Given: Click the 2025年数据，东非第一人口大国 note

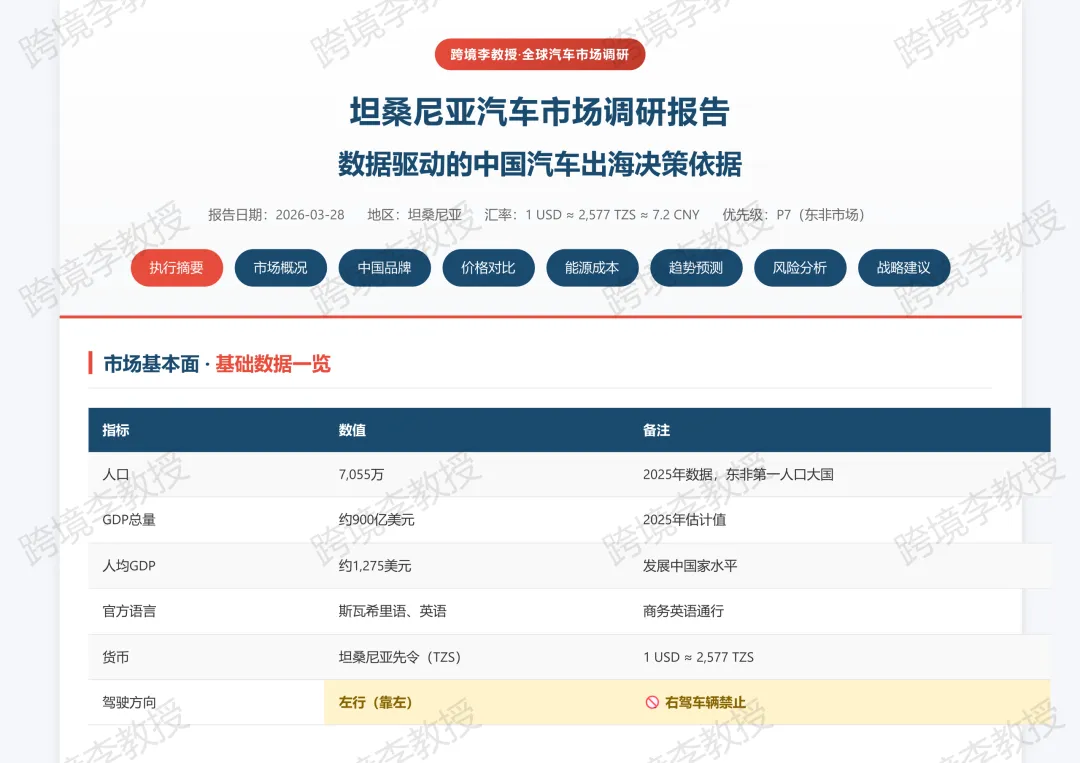Looking at the screenshot, I should pyautogui.click(x=738, y=474).
